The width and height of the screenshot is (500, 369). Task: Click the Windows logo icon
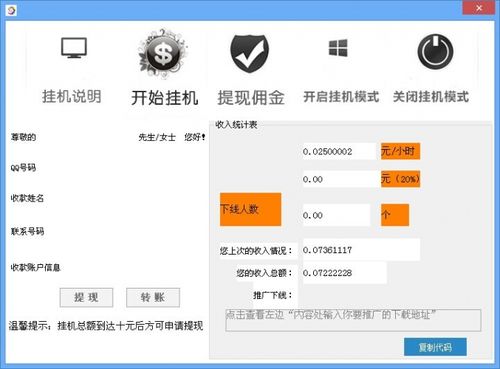(x=338, y=48)
